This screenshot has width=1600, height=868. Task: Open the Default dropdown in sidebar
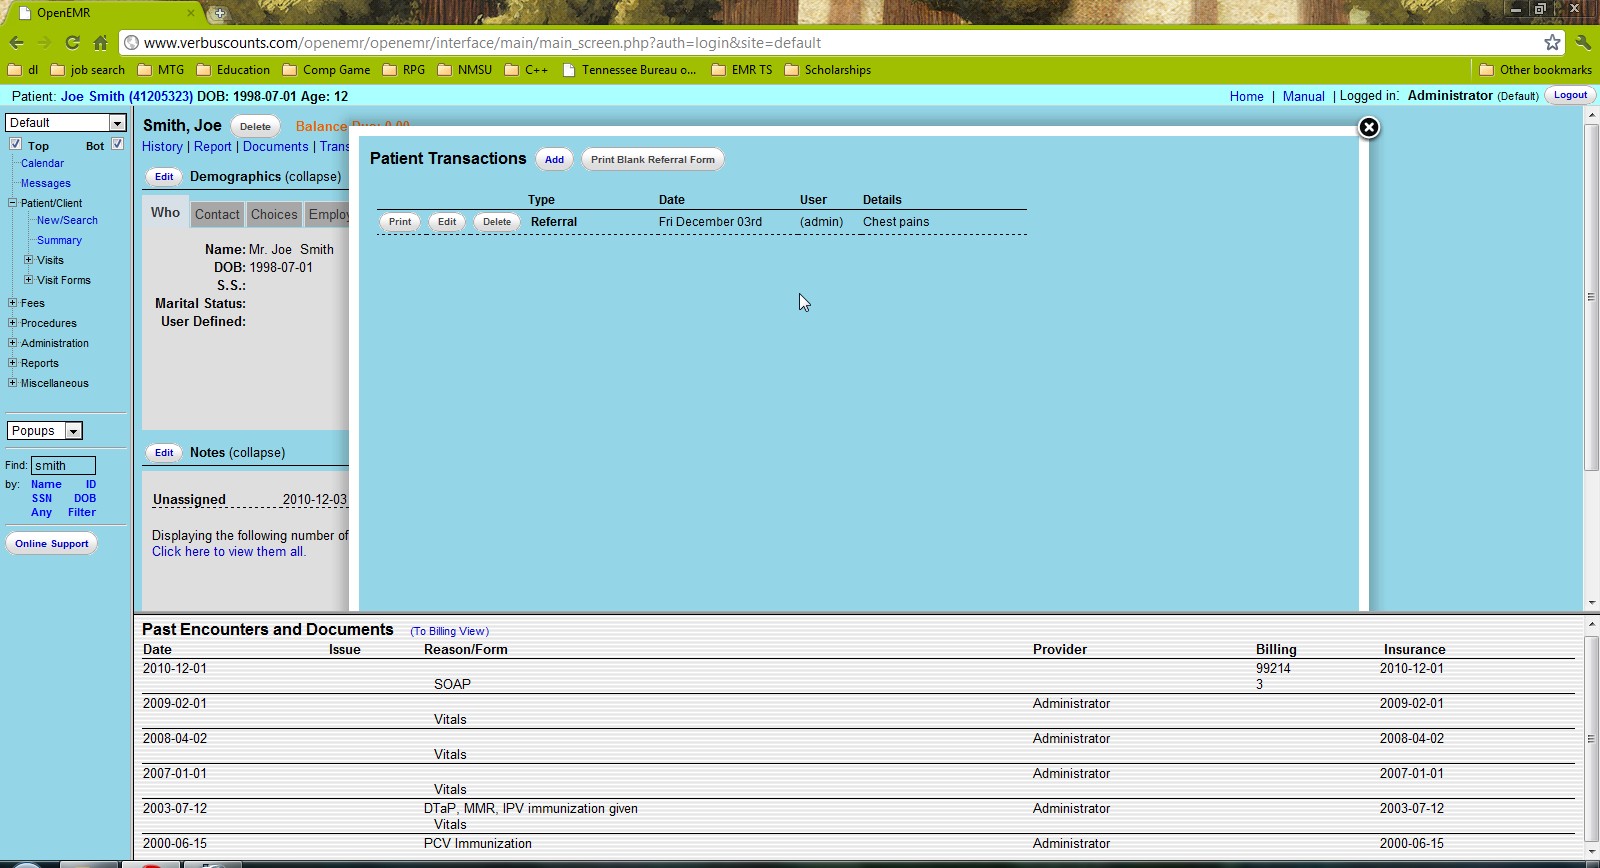tap(66, 123)
